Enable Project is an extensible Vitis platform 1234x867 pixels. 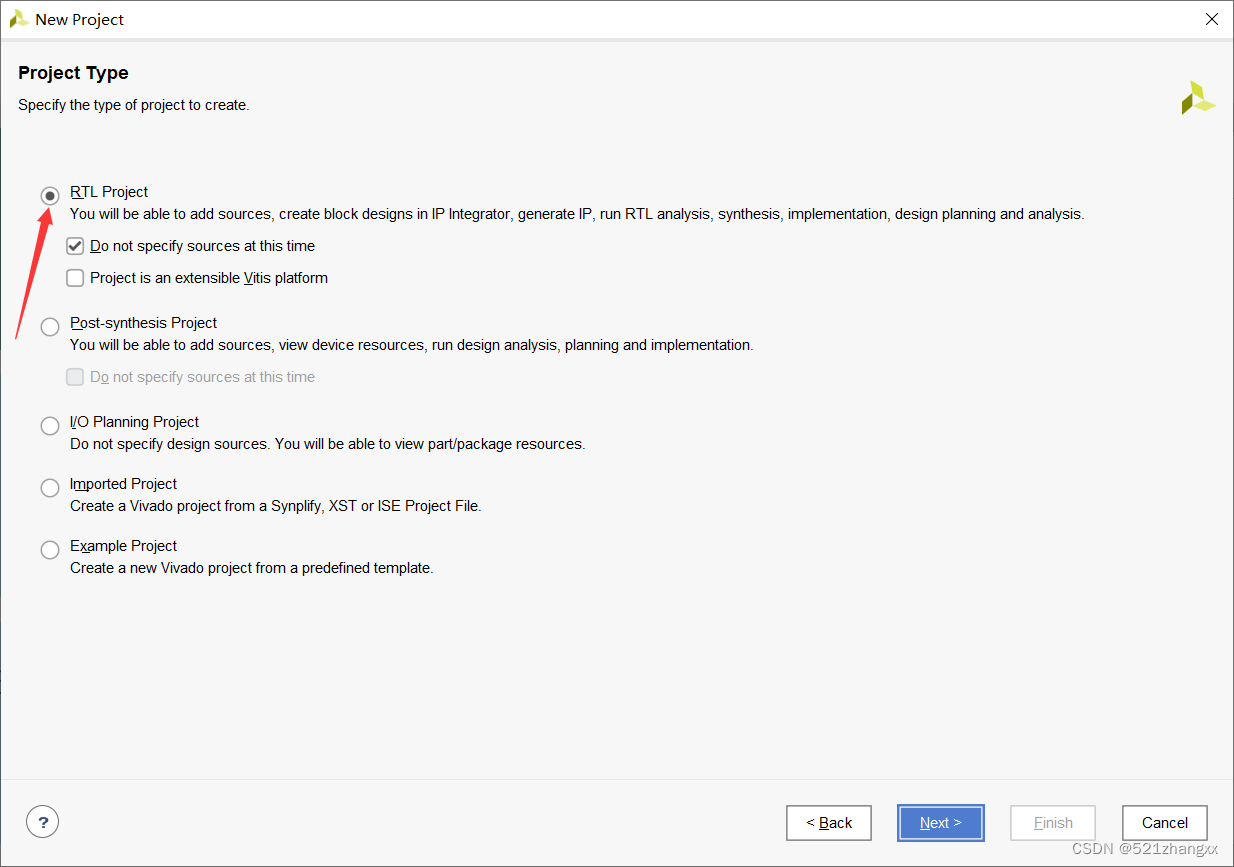point(75,278)
